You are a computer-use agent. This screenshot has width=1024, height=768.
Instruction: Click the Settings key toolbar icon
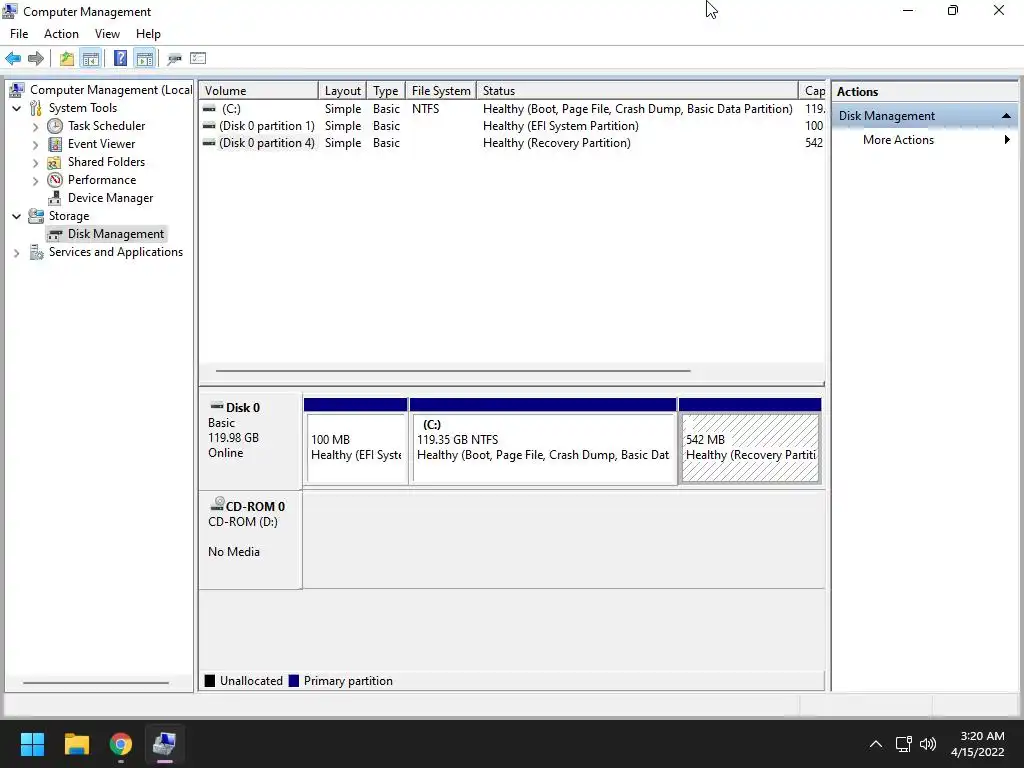[x=174, y=59]
